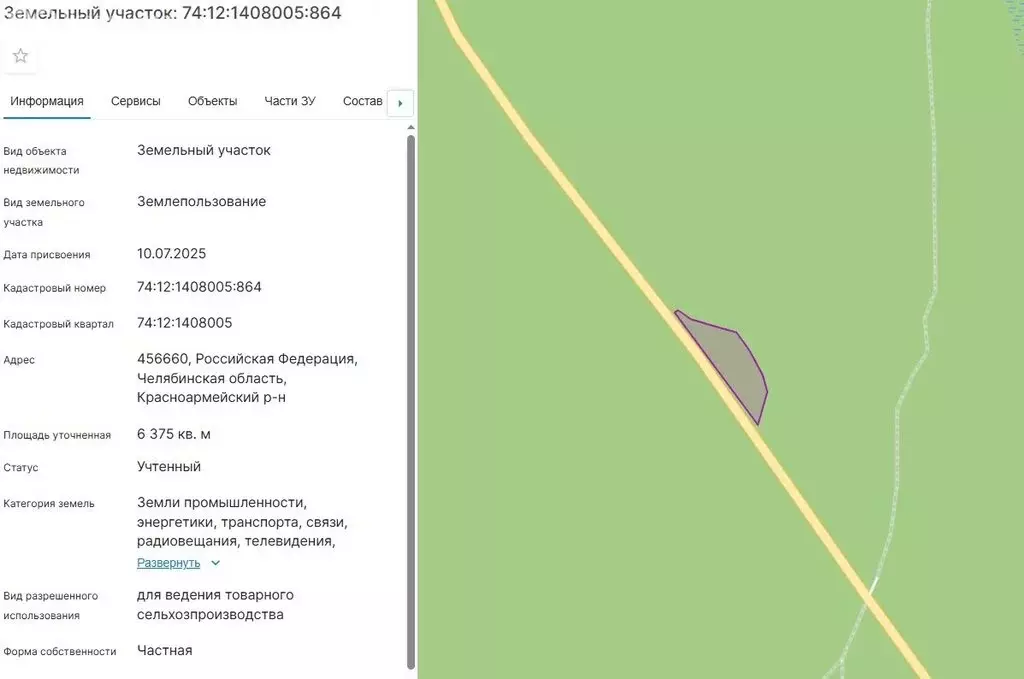Viewport: 1024px width, 679px height.
Task: Show more tabs with right arrow button
Action: click(x=400, y=103)
